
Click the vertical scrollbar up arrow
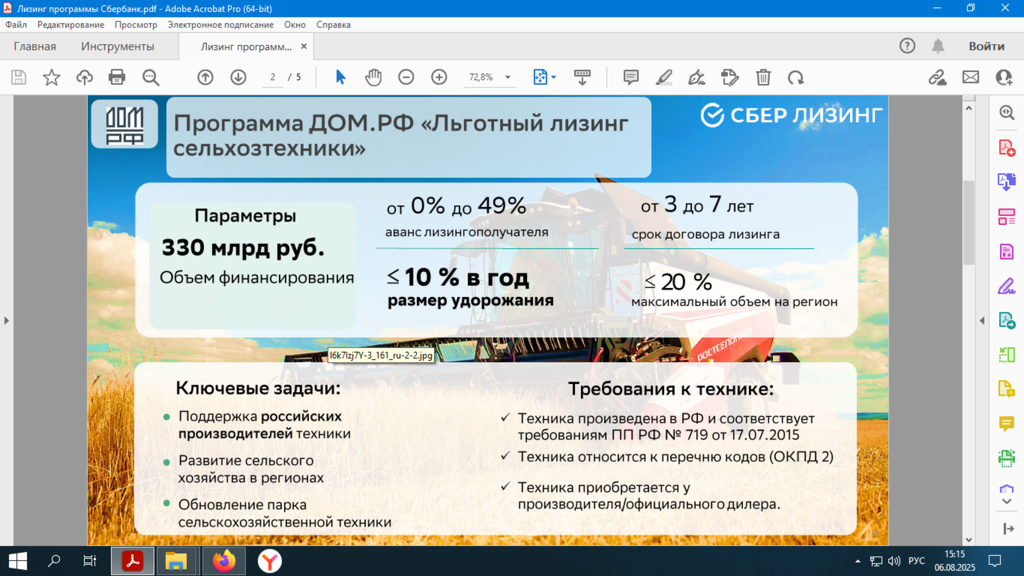tap(968, 108)
